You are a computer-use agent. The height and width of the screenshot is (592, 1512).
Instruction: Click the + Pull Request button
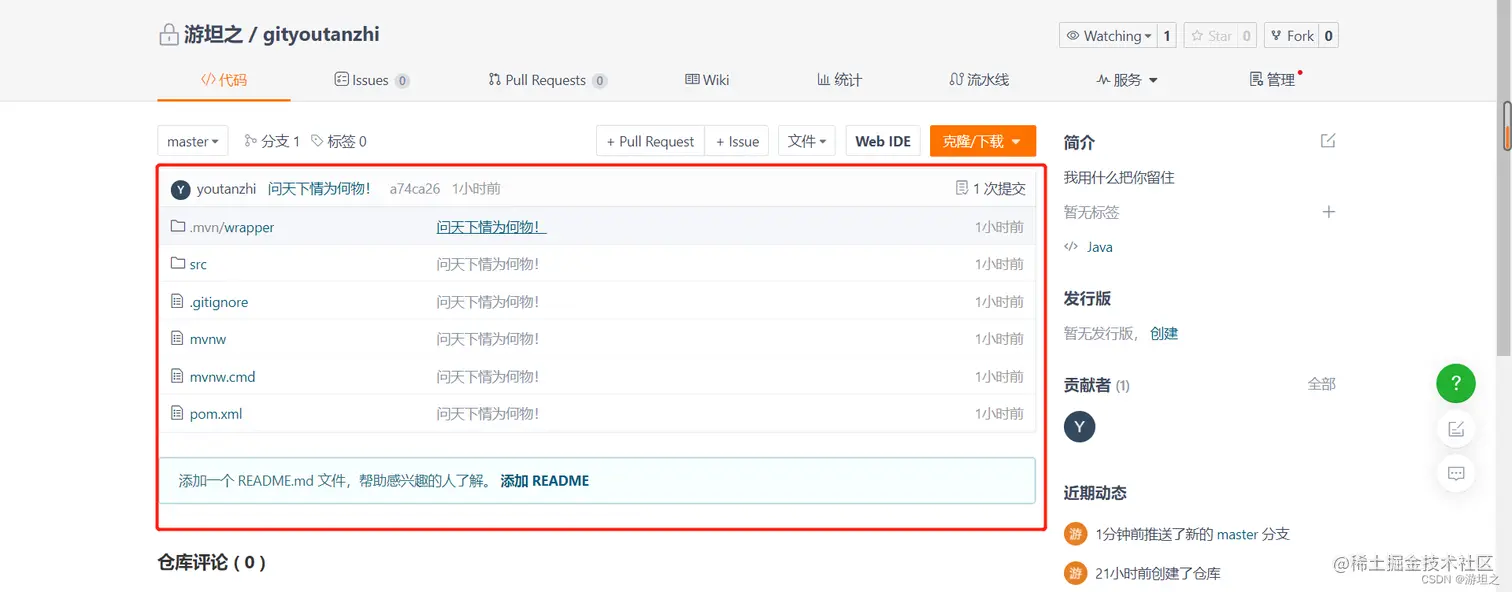click(x=651, y=141)
